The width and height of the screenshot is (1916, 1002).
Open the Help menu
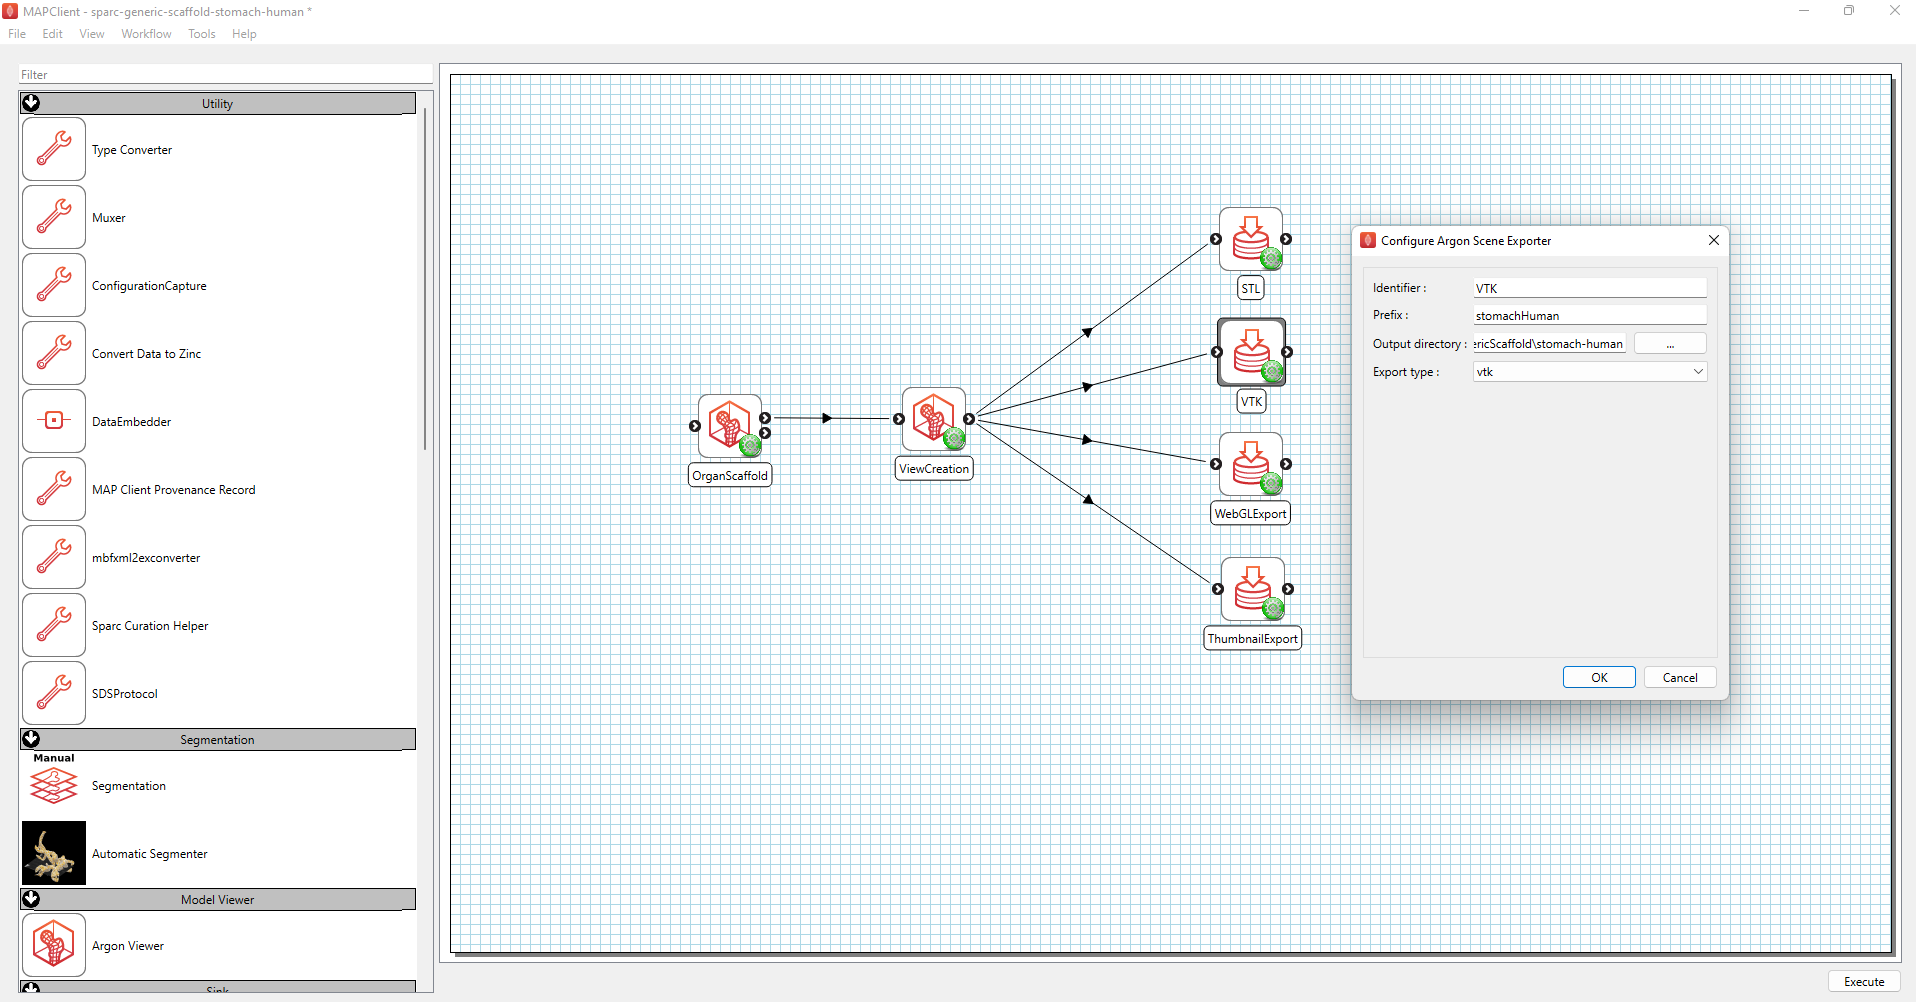[x=244, y=34]
